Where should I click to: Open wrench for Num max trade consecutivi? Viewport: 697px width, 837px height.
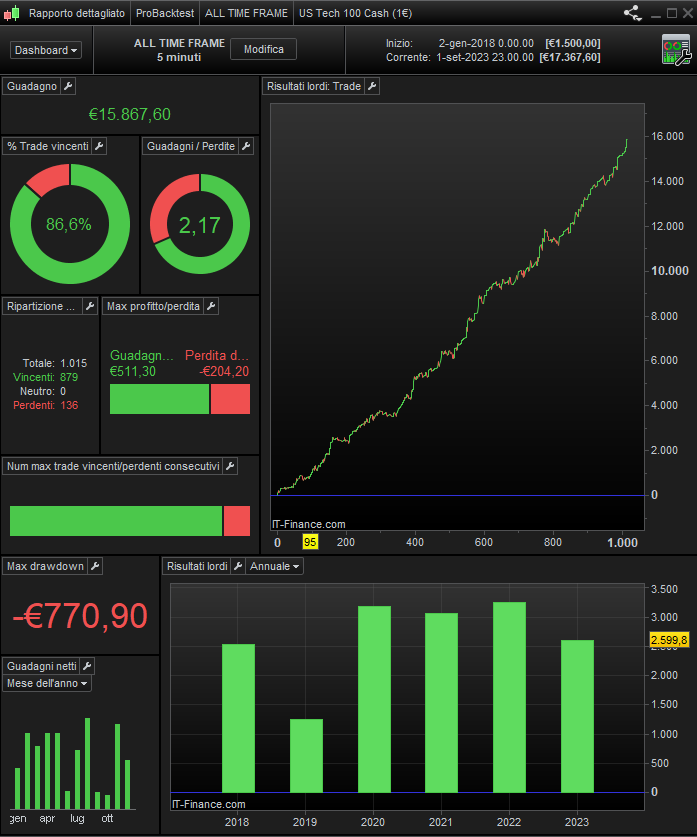(230, 467)
